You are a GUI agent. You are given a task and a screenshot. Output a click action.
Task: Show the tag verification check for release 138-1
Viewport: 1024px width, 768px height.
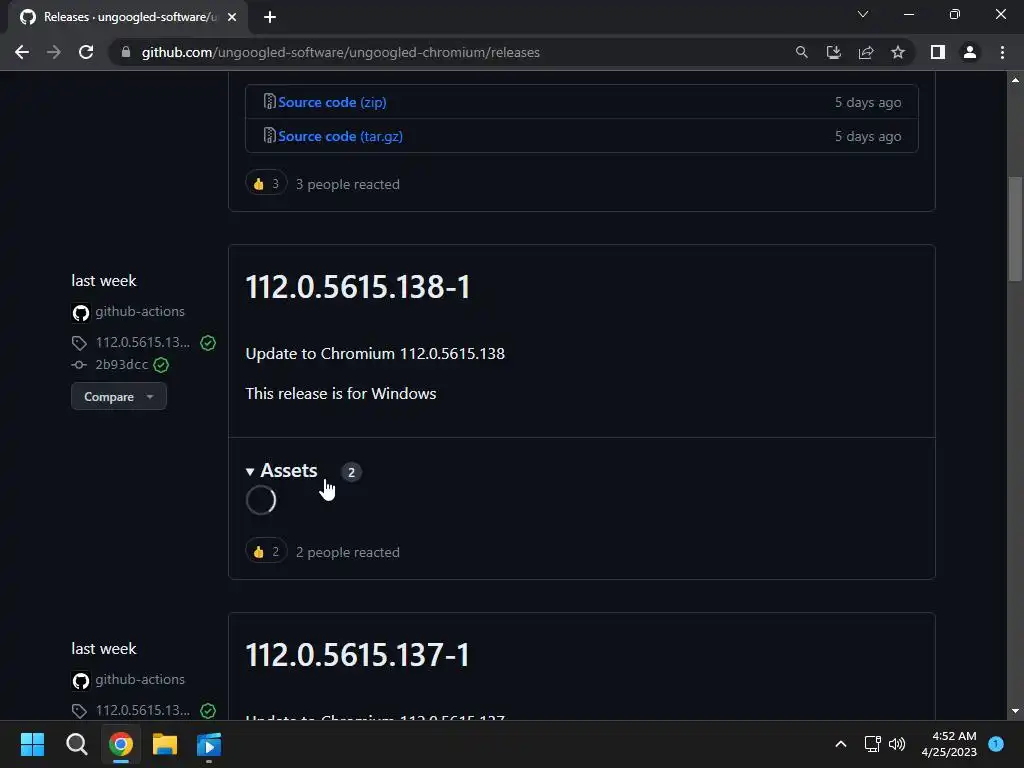208,343
